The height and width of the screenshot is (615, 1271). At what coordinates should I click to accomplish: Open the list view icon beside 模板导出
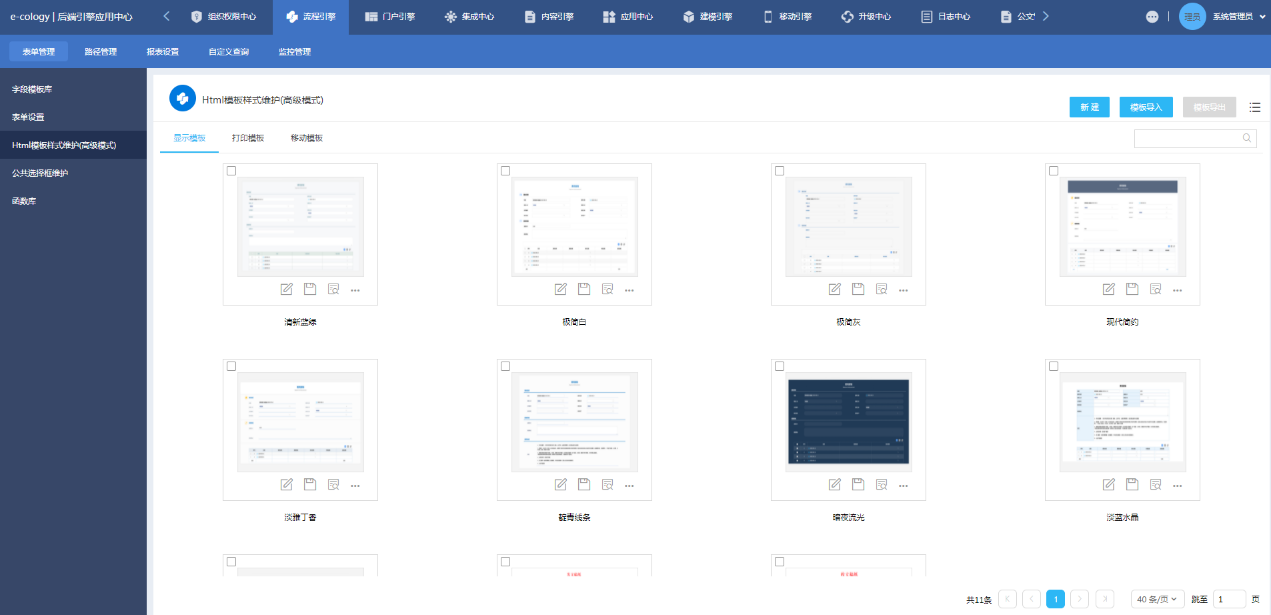click(x=1255, y=107)
